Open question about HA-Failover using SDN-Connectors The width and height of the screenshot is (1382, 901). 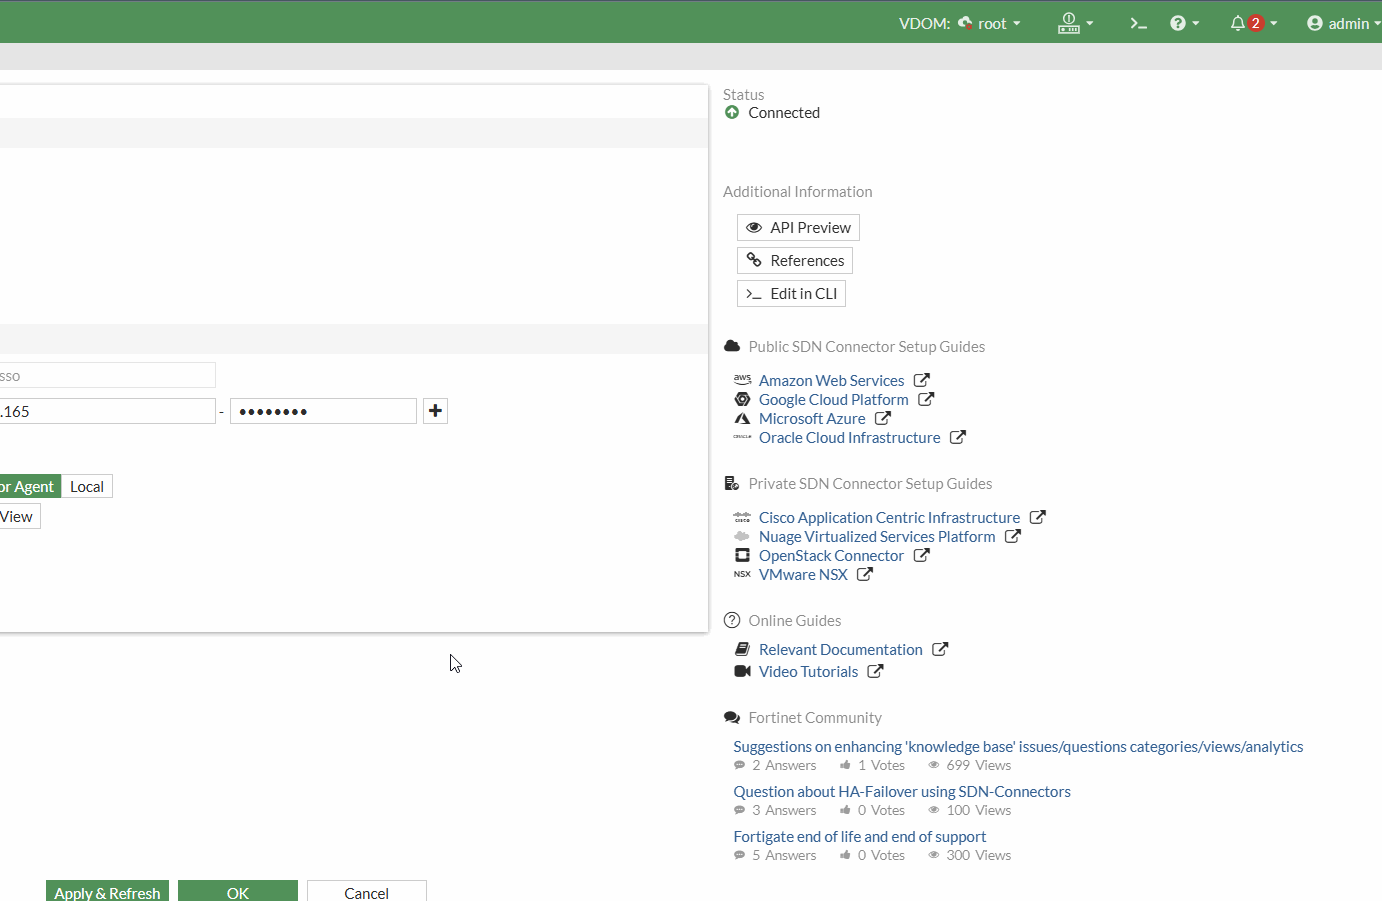click(902, 792)
